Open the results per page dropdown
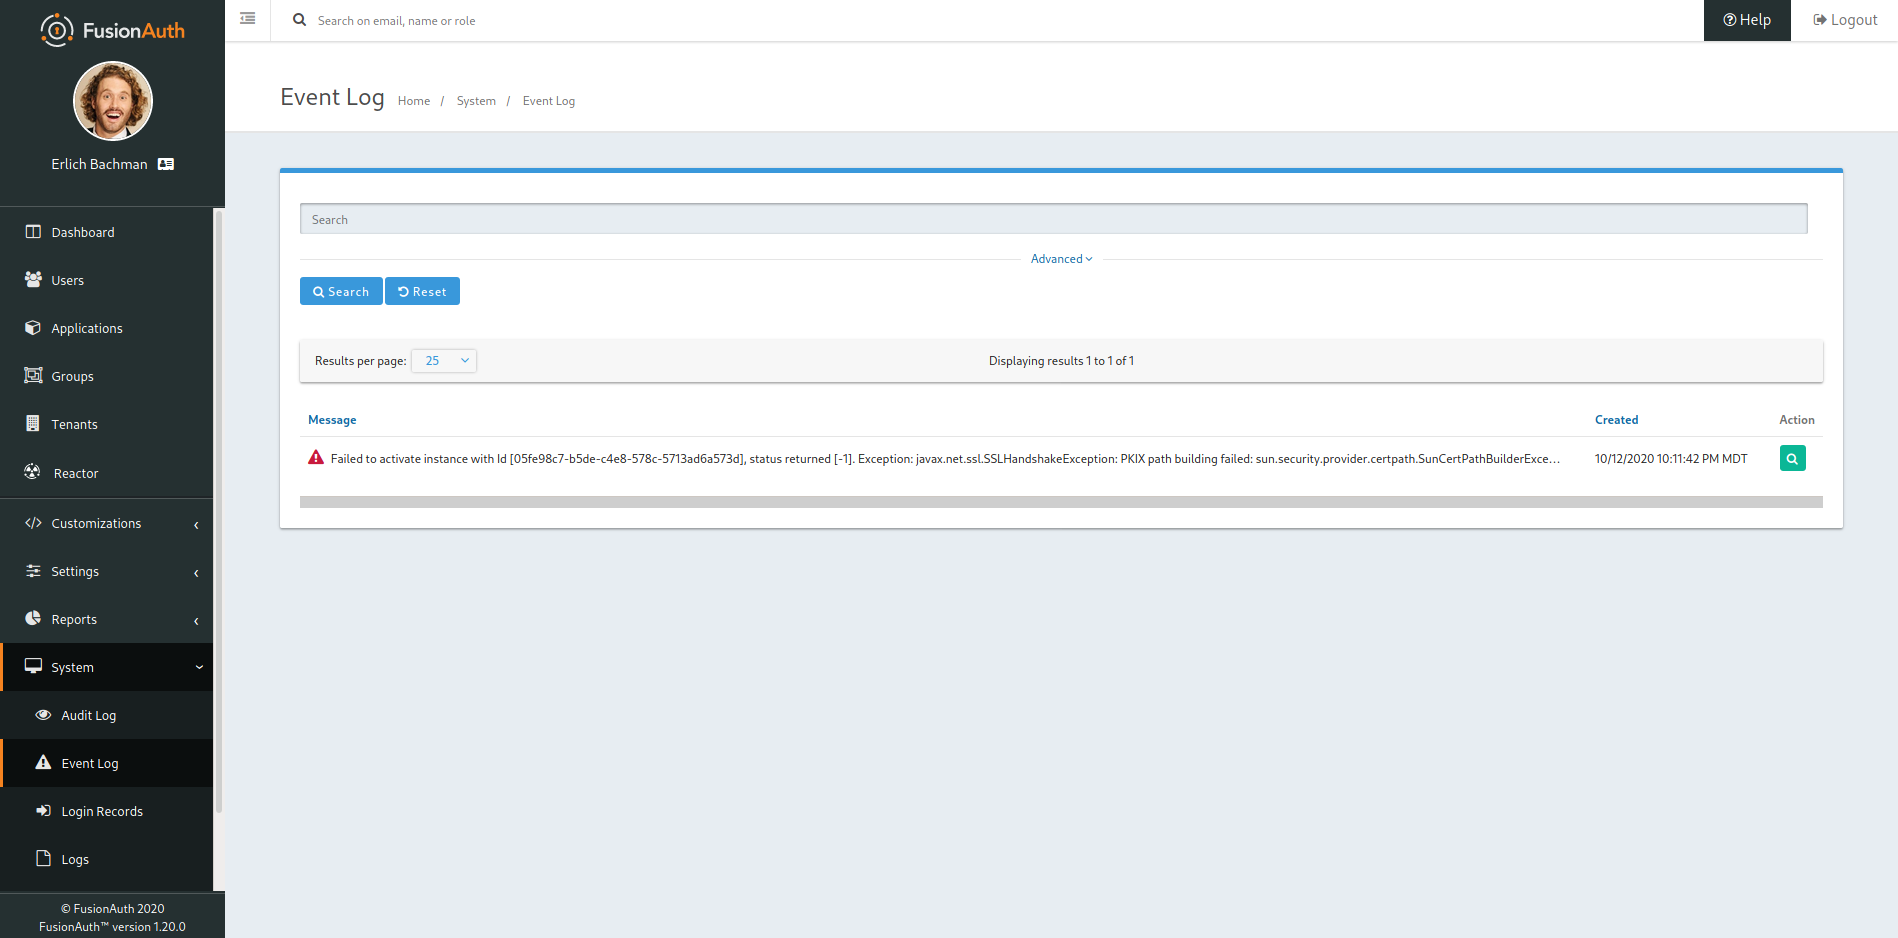This screenshot has height=938, width=1898. tap(443, 360)
